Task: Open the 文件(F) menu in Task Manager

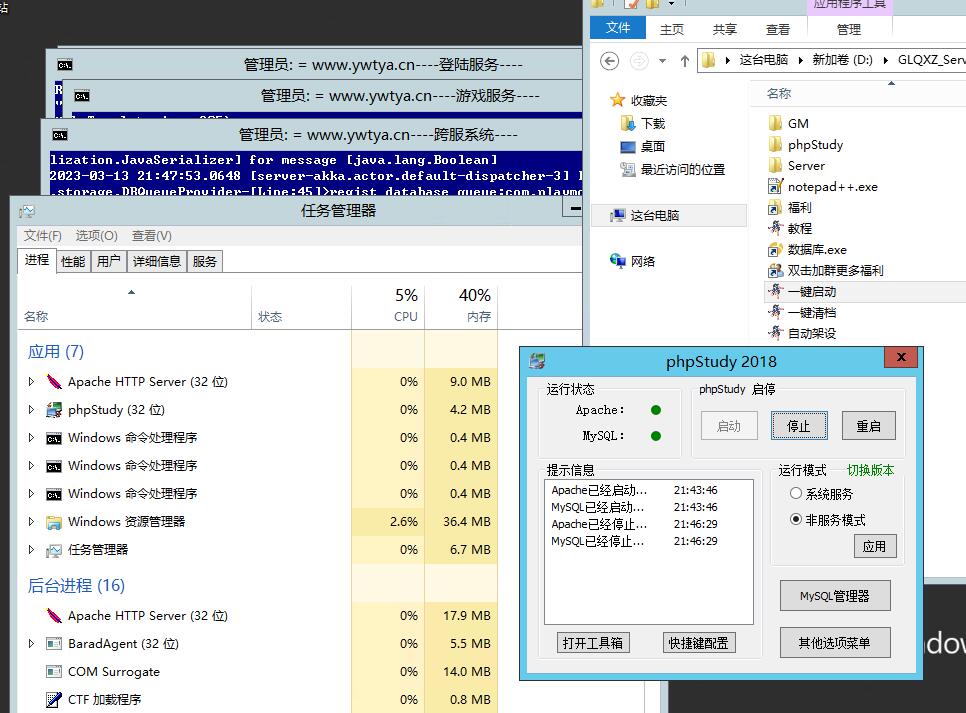Action: pos(43,235)
